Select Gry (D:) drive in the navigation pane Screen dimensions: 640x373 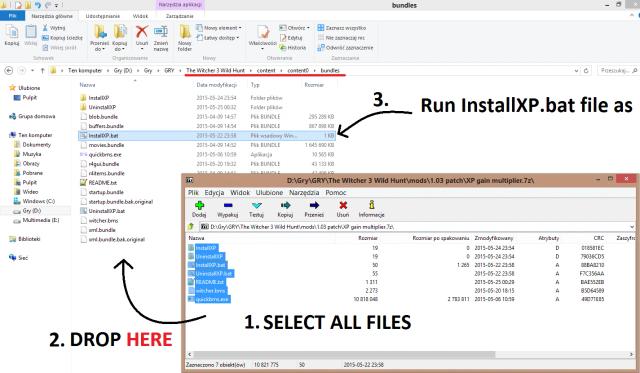[31, 211]
